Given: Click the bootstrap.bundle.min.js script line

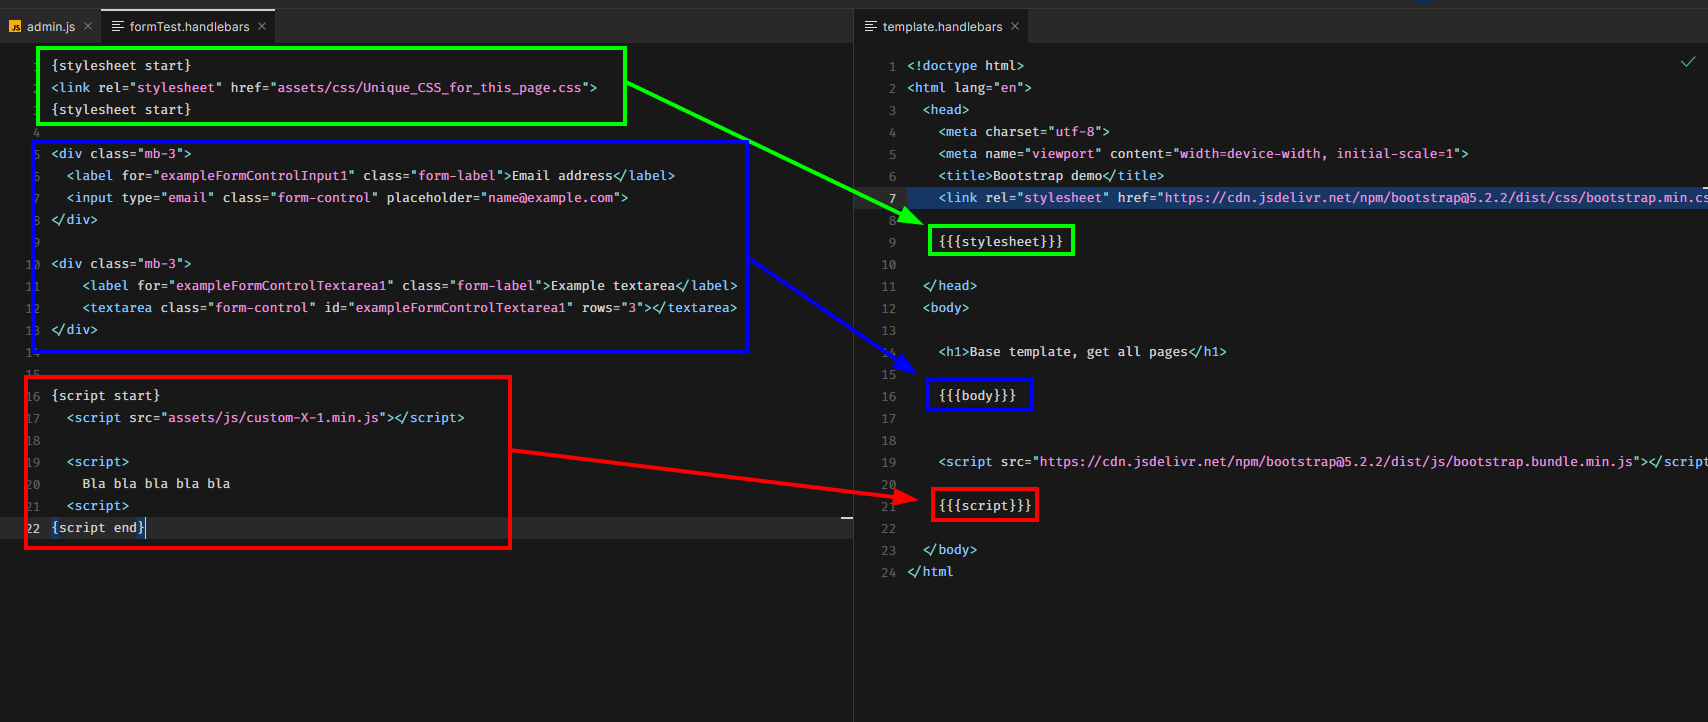Looking at the screenshot, I should tap(1322, 462).
